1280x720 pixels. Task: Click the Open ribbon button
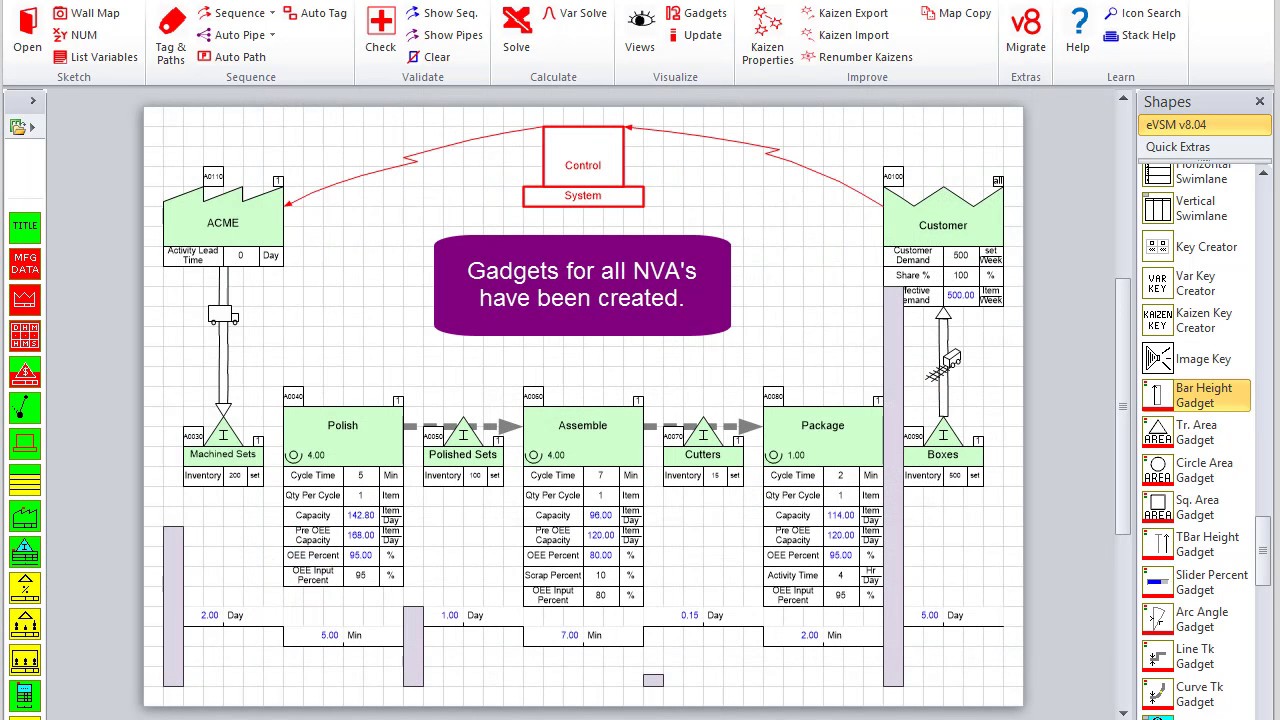tap(27, 30)
